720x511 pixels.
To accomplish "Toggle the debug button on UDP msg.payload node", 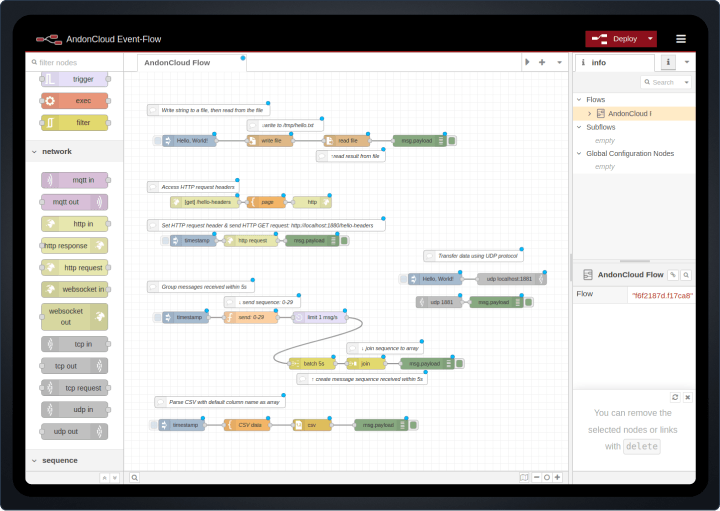I will coord(530,302).
